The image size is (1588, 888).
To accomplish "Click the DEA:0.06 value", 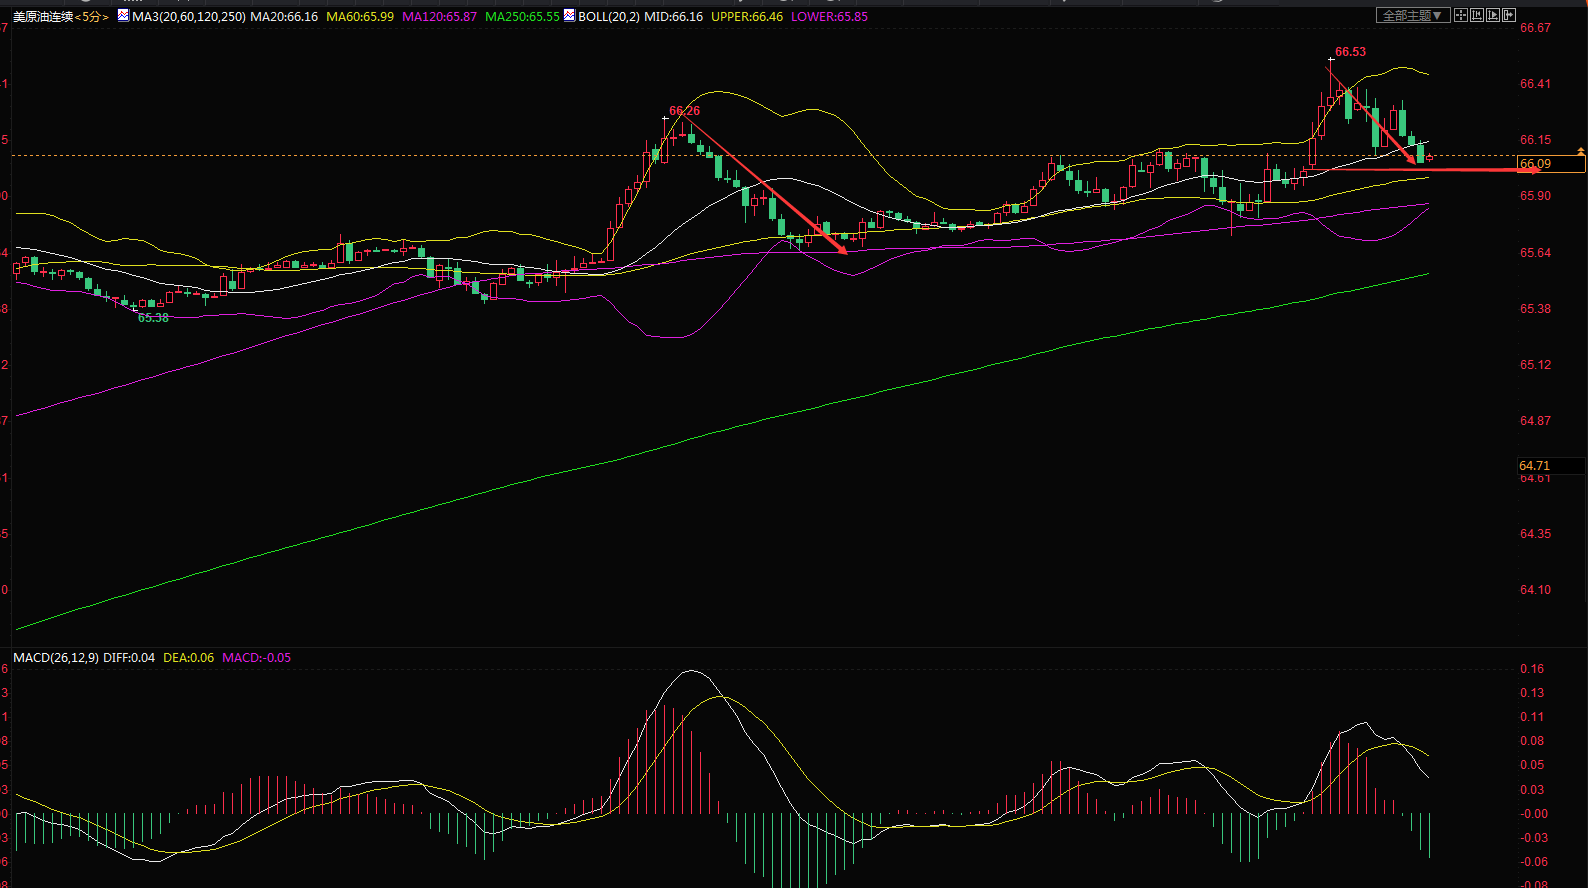I will (188, 658).
